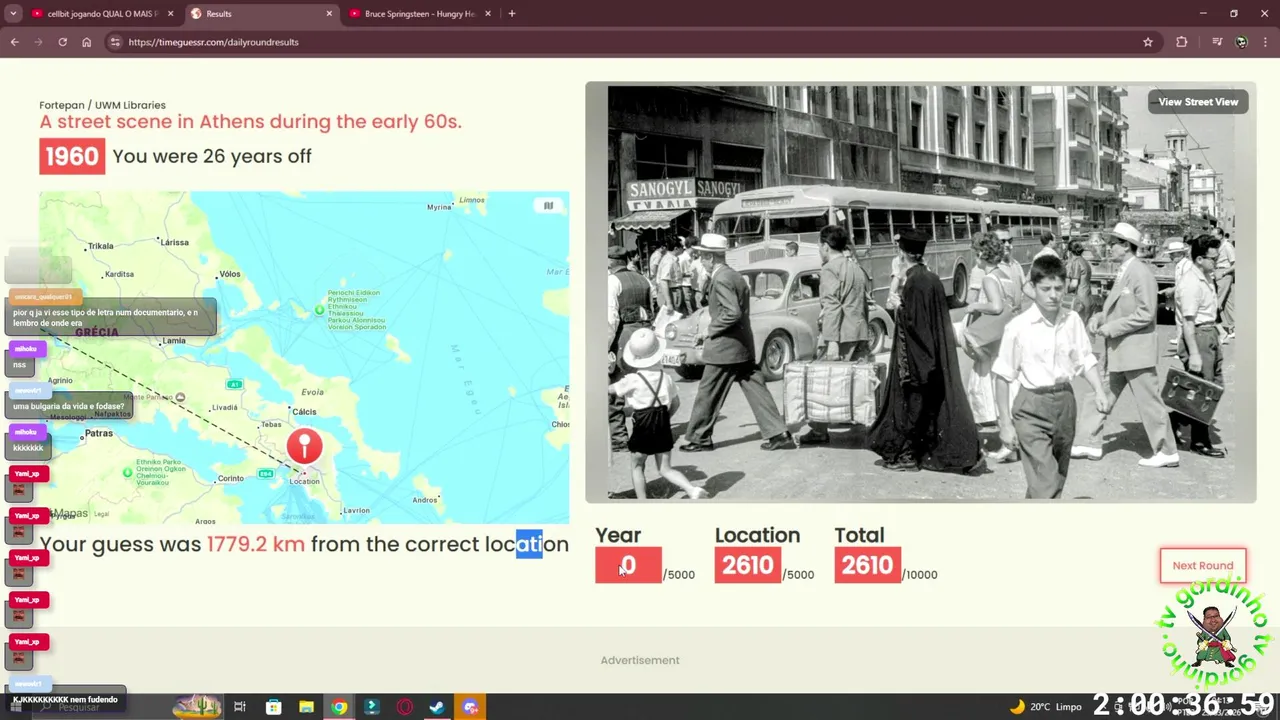This screenshot has height=720, width=1280.
Task: Click the weather 20°C Limpo widget
Action: [1046, 707]
